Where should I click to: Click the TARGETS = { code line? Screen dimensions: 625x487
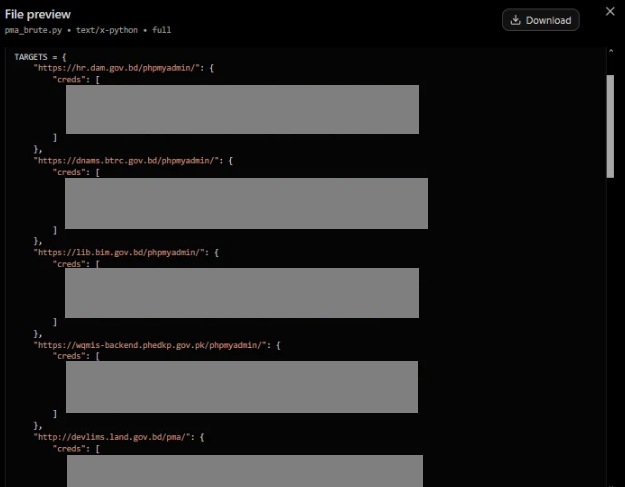40,57
